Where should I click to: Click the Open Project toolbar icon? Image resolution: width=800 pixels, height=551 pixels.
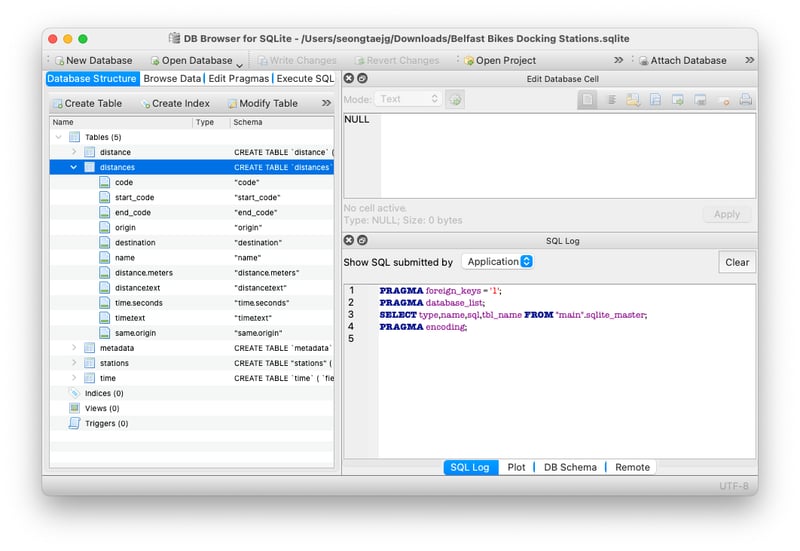coord(468,60)
